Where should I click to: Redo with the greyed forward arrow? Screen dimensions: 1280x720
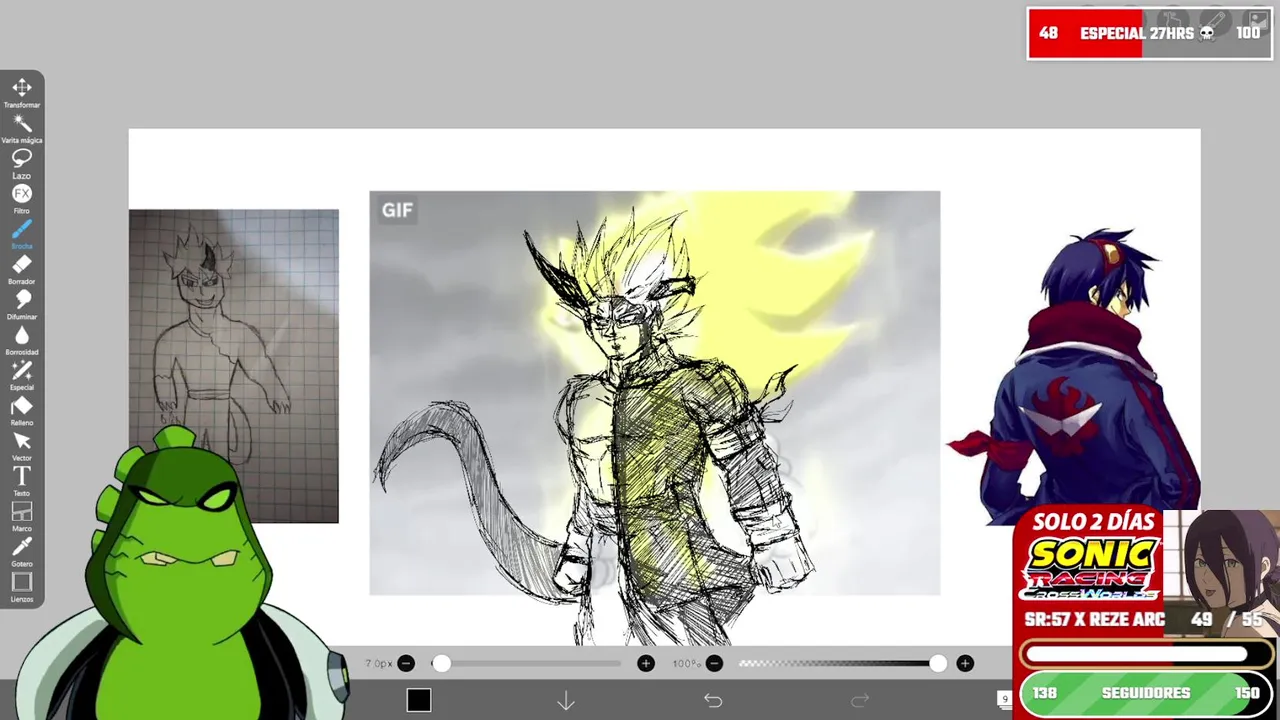tap(860, 701)
